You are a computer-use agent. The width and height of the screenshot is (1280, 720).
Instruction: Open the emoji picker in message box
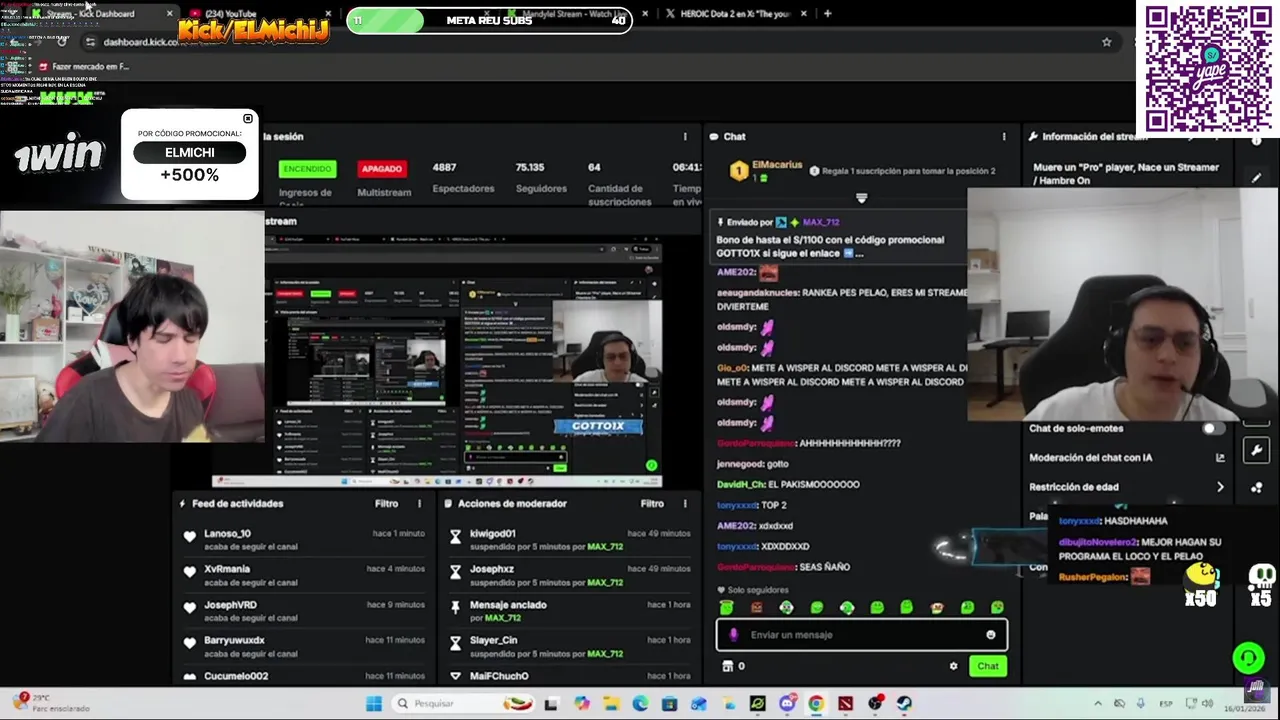[991, 635]
